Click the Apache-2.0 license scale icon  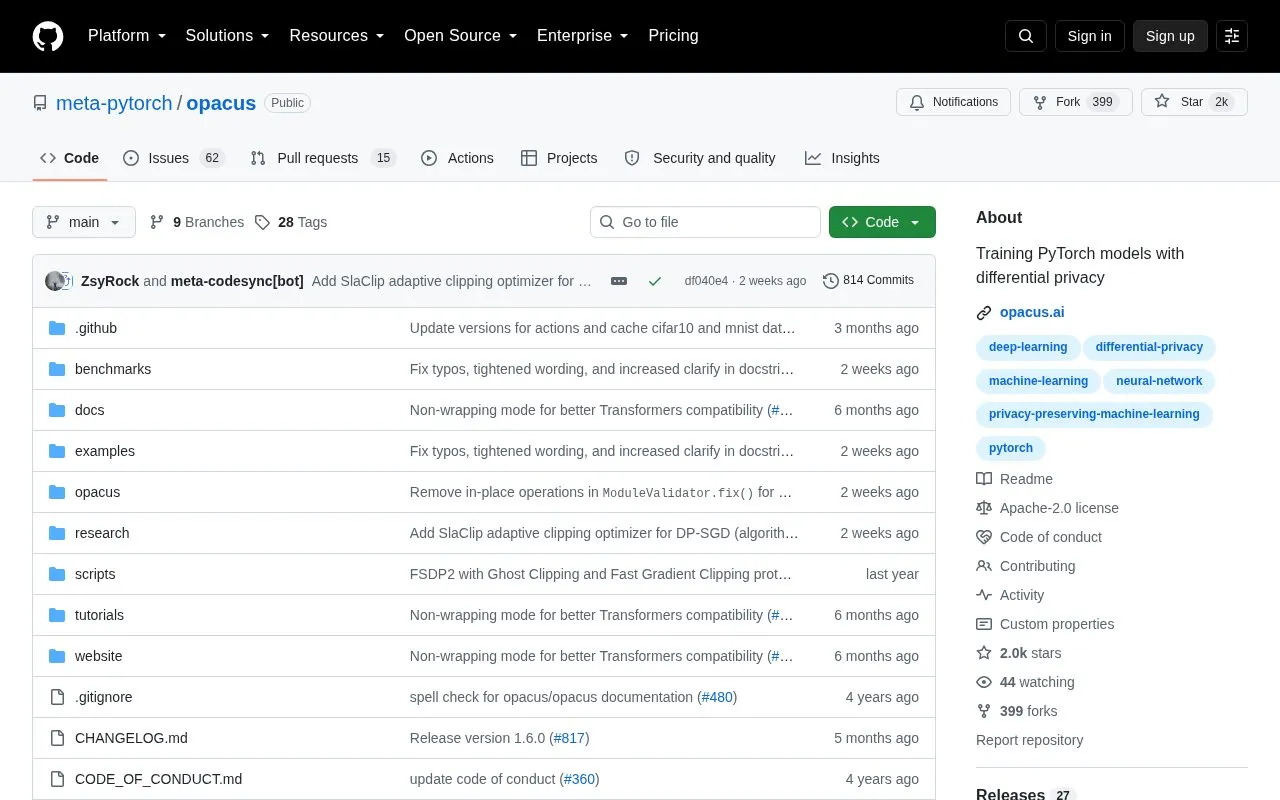click(x=984, y=508)
